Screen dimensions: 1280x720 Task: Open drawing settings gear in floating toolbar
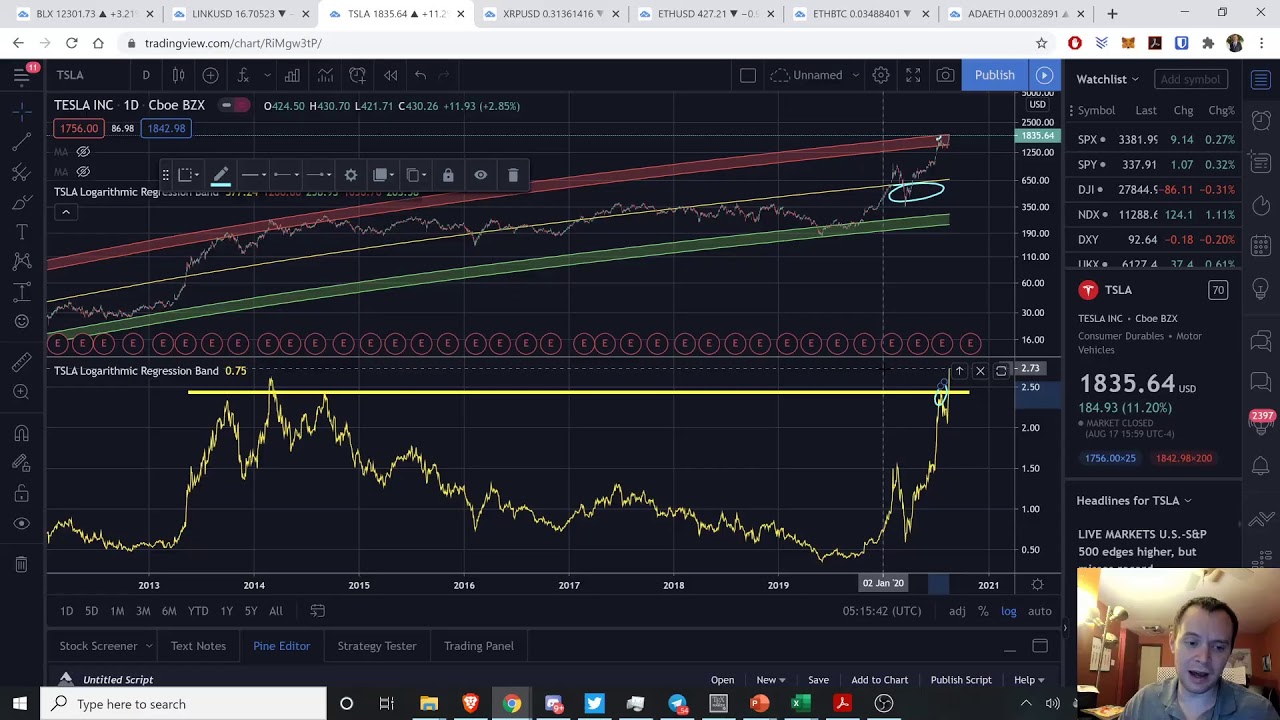(x=351, y=175)
